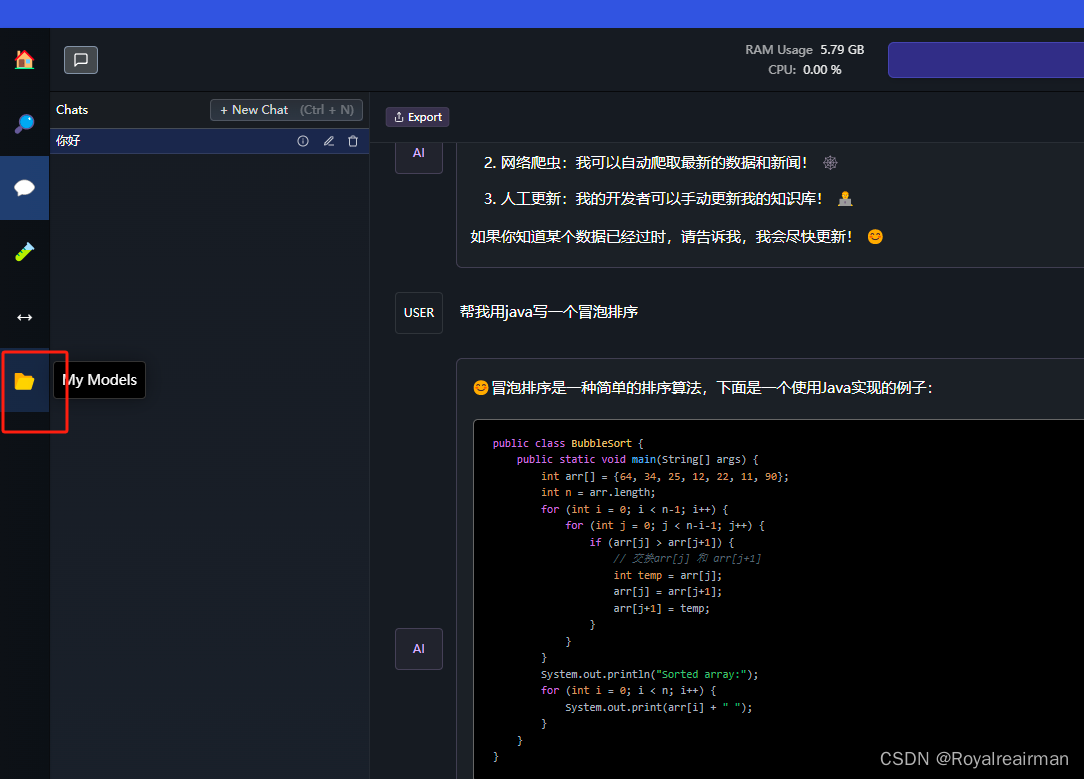Open the Search magnifier icon
The image size is (1084, 779).
click(24, 124)
